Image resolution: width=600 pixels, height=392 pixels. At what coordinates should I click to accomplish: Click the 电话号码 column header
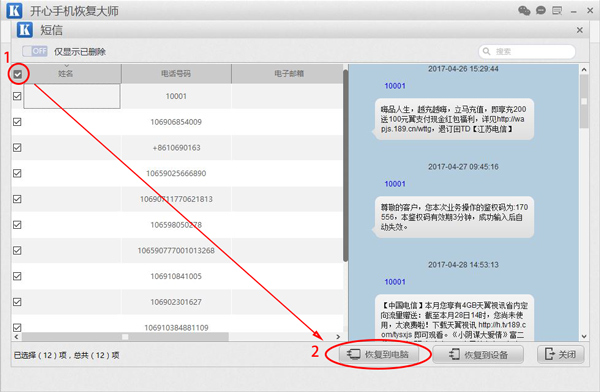(x=176, y=74)
